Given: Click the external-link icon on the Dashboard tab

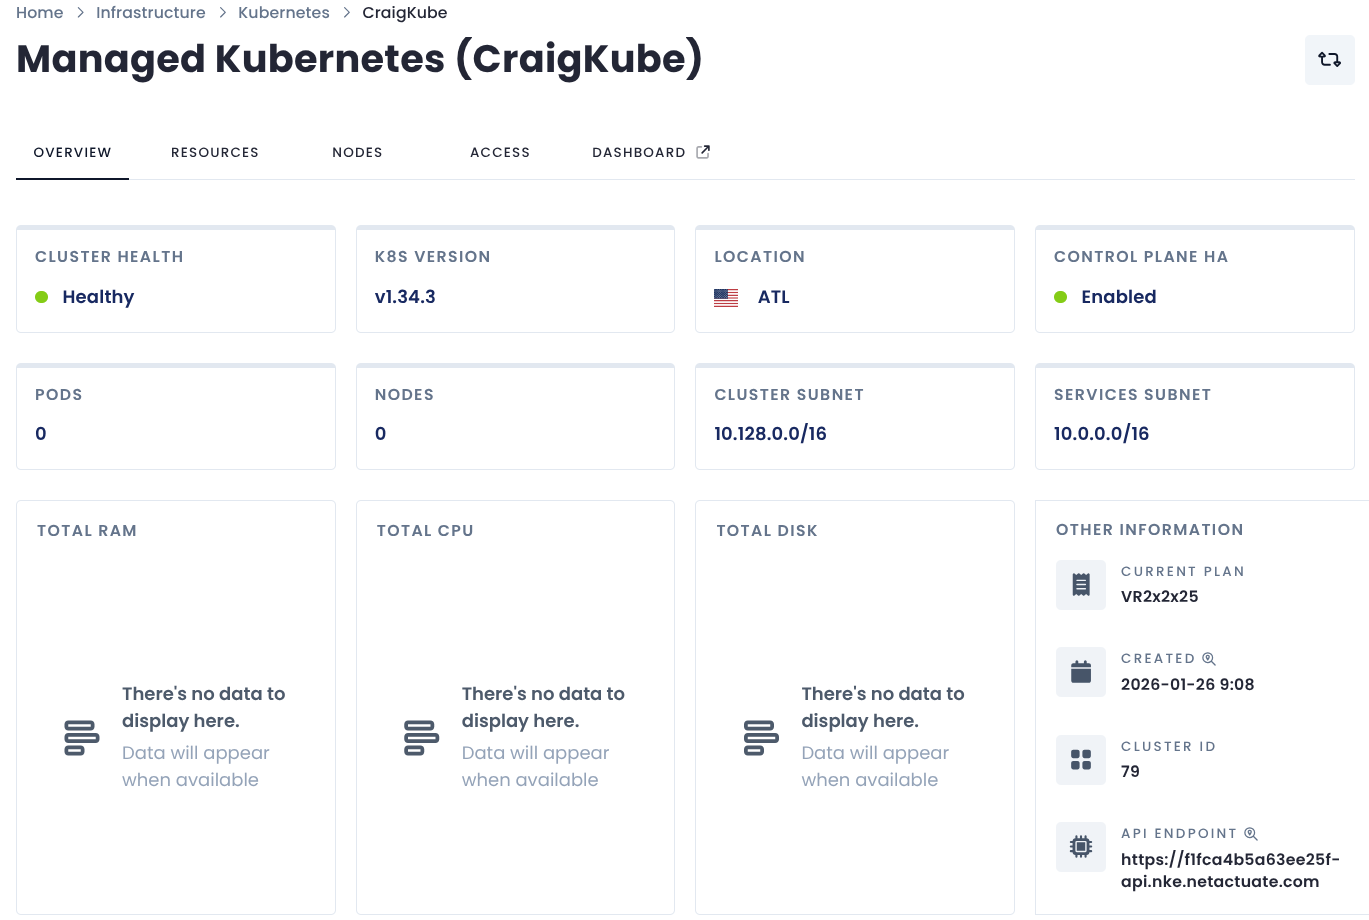Looking at the screenshot, I should 702,151.
